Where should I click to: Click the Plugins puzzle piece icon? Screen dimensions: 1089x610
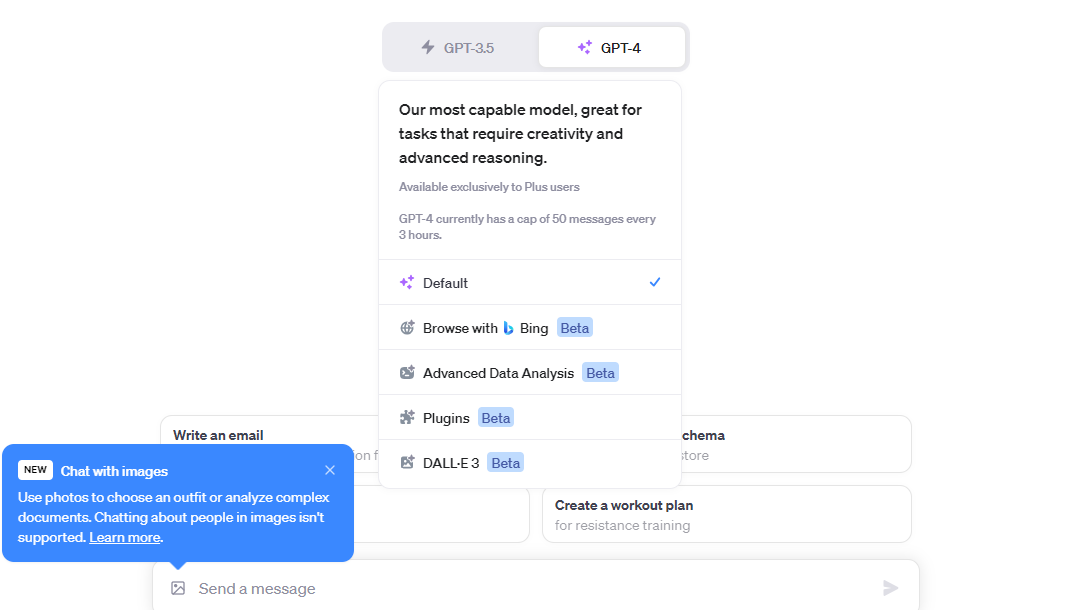407,418
